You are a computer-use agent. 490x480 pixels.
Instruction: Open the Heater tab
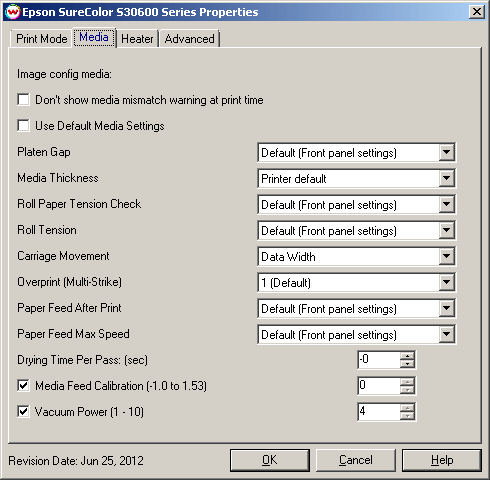coord(137,39)
